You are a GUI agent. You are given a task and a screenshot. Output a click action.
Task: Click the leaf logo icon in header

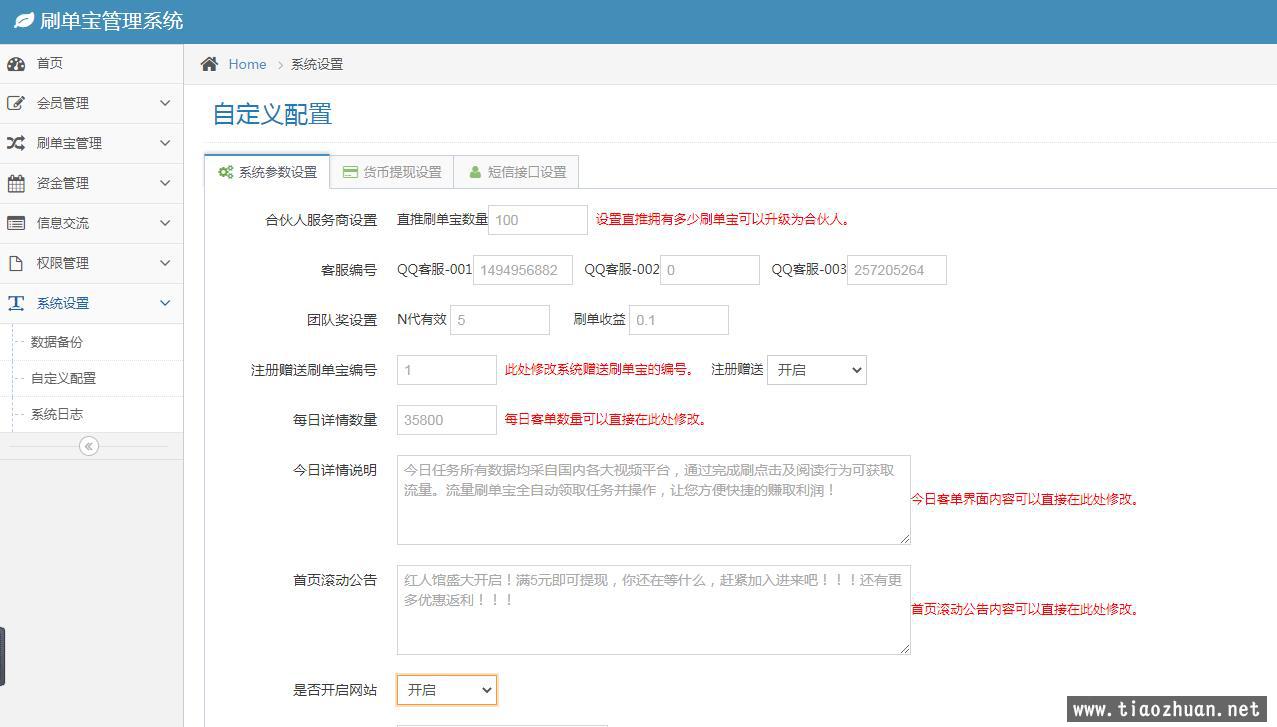click(x=24, y=21)
